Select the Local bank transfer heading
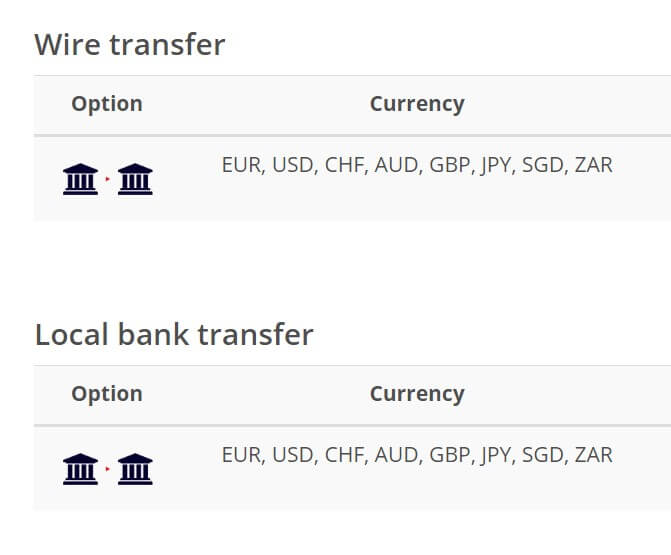671x555 pixels. 174,335
